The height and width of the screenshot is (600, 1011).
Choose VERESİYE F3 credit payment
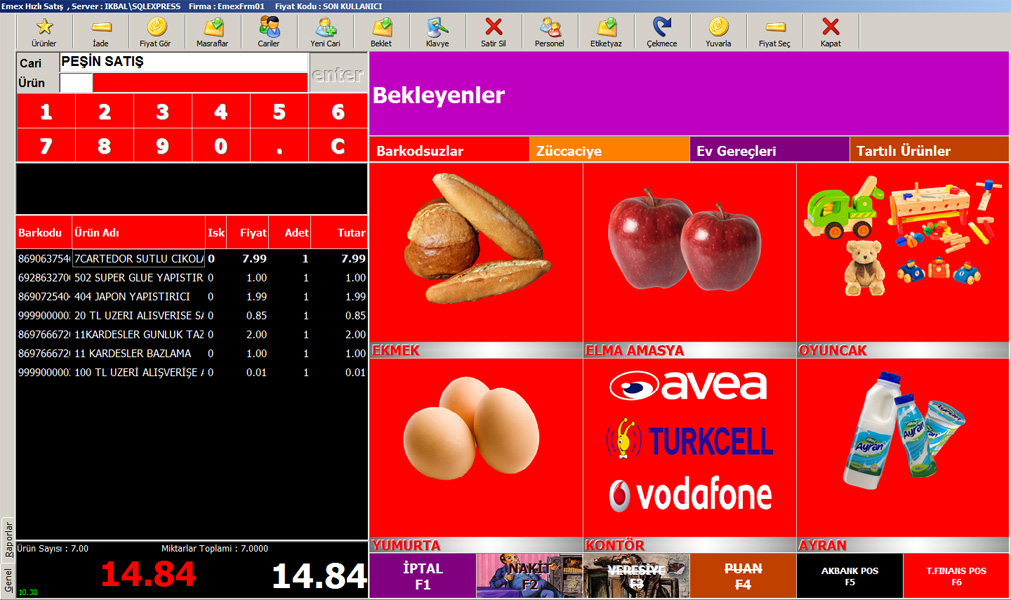(x=636, y=576)
